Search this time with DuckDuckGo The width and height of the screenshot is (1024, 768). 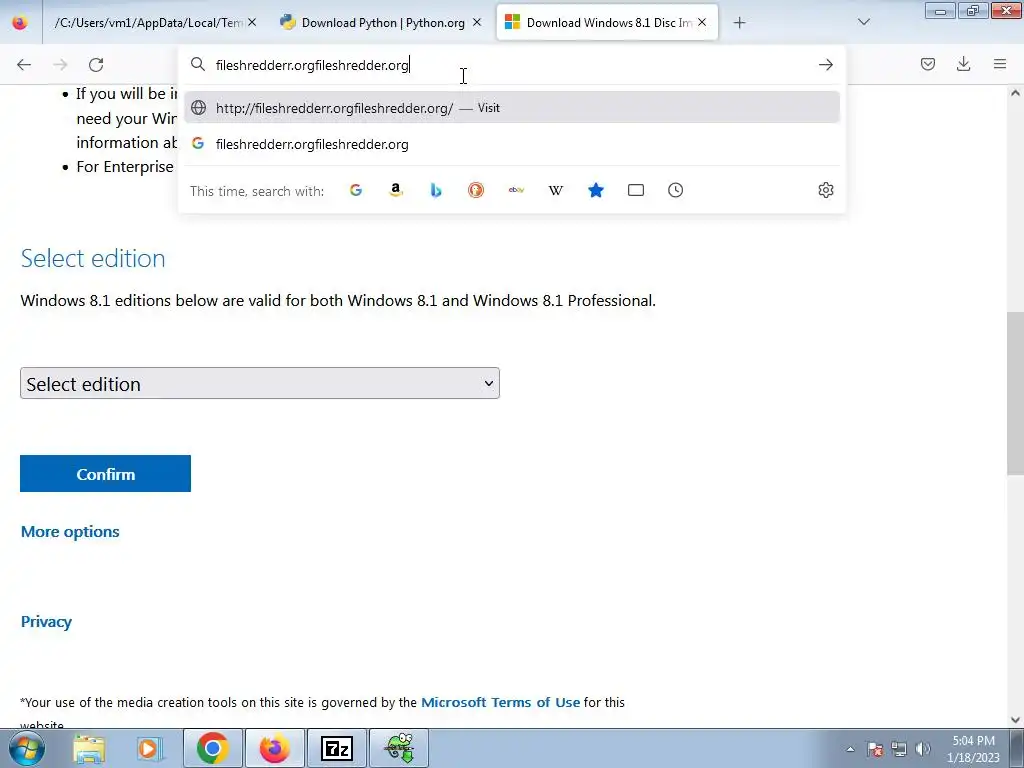tap(475, 190)
